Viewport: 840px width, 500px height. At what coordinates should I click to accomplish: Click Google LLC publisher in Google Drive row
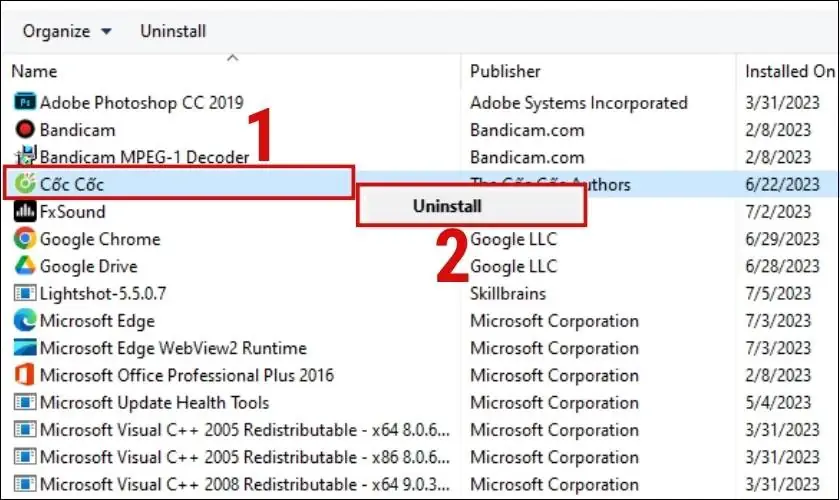(513, 266)
